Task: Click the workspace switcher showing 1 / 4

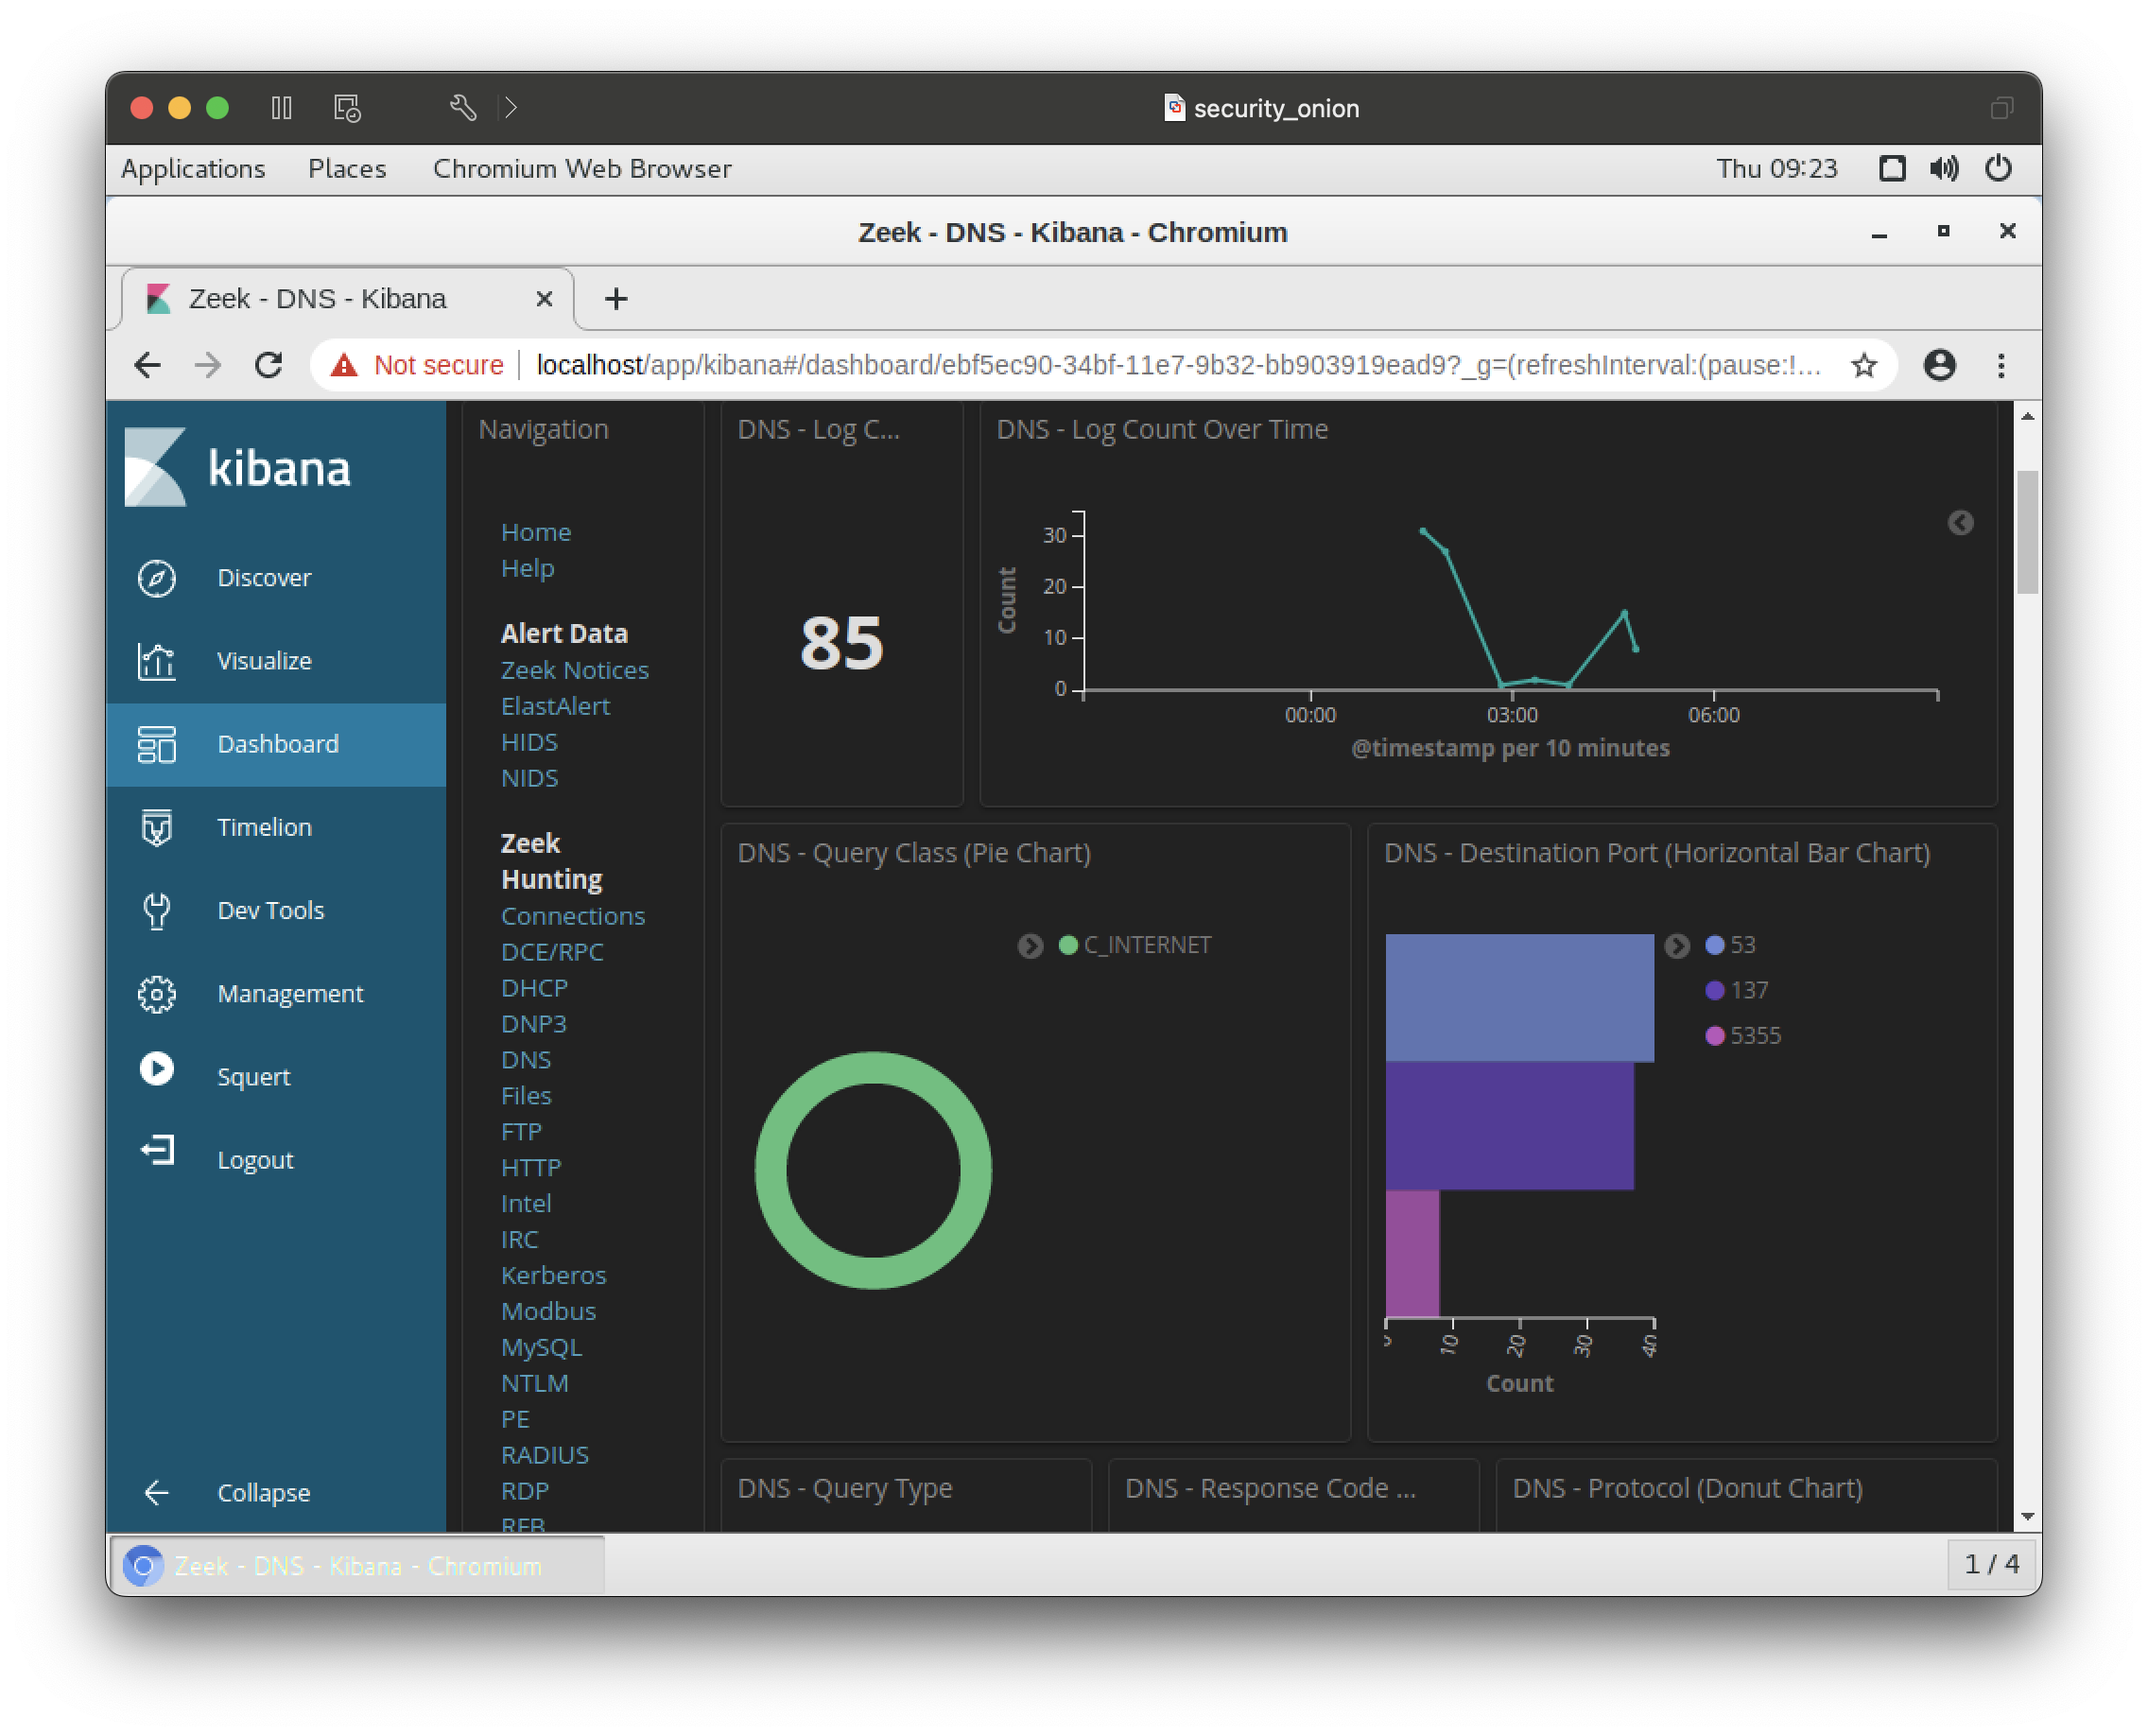Action: 1992,1564
